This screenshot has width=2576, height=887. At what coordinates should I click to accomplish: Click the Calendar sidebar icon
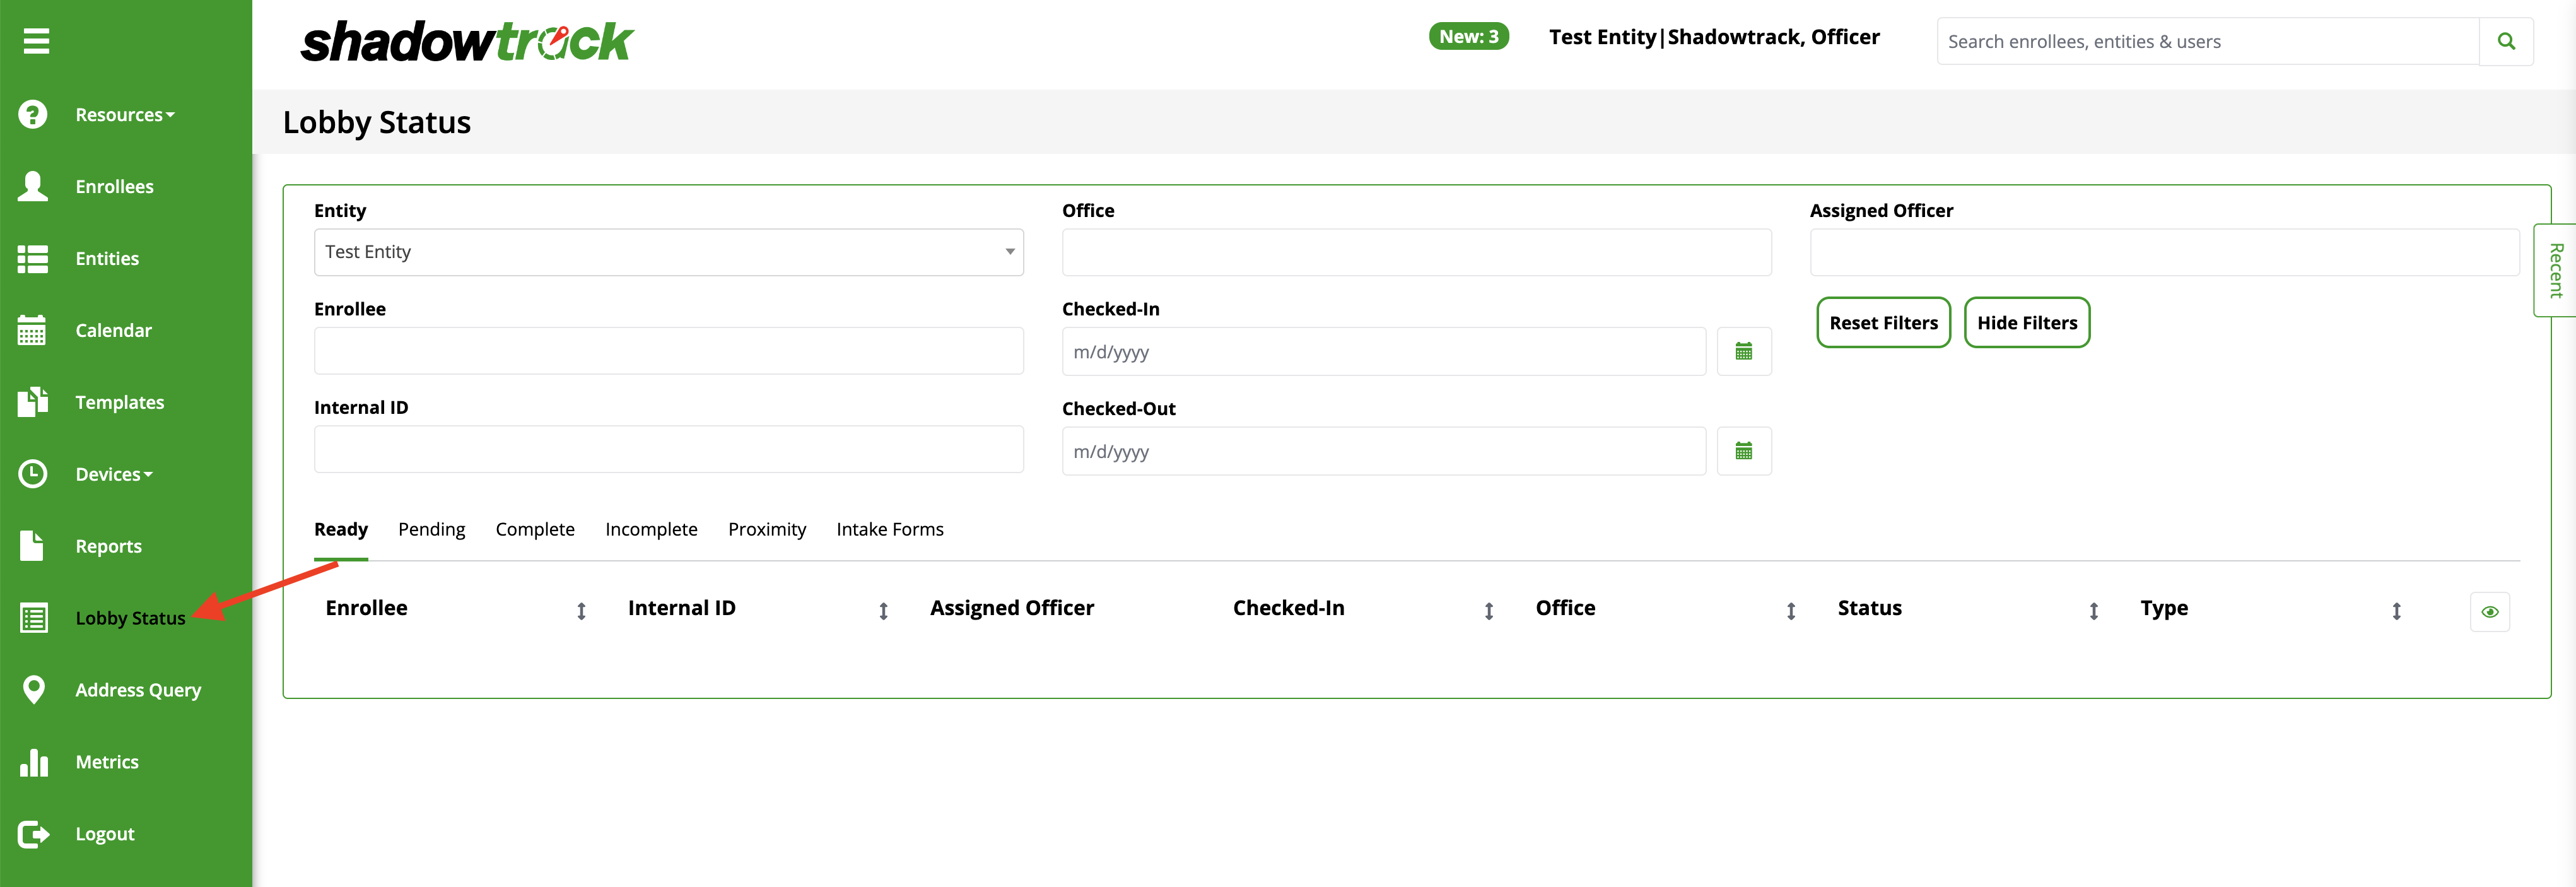click(x=33, y=330)
